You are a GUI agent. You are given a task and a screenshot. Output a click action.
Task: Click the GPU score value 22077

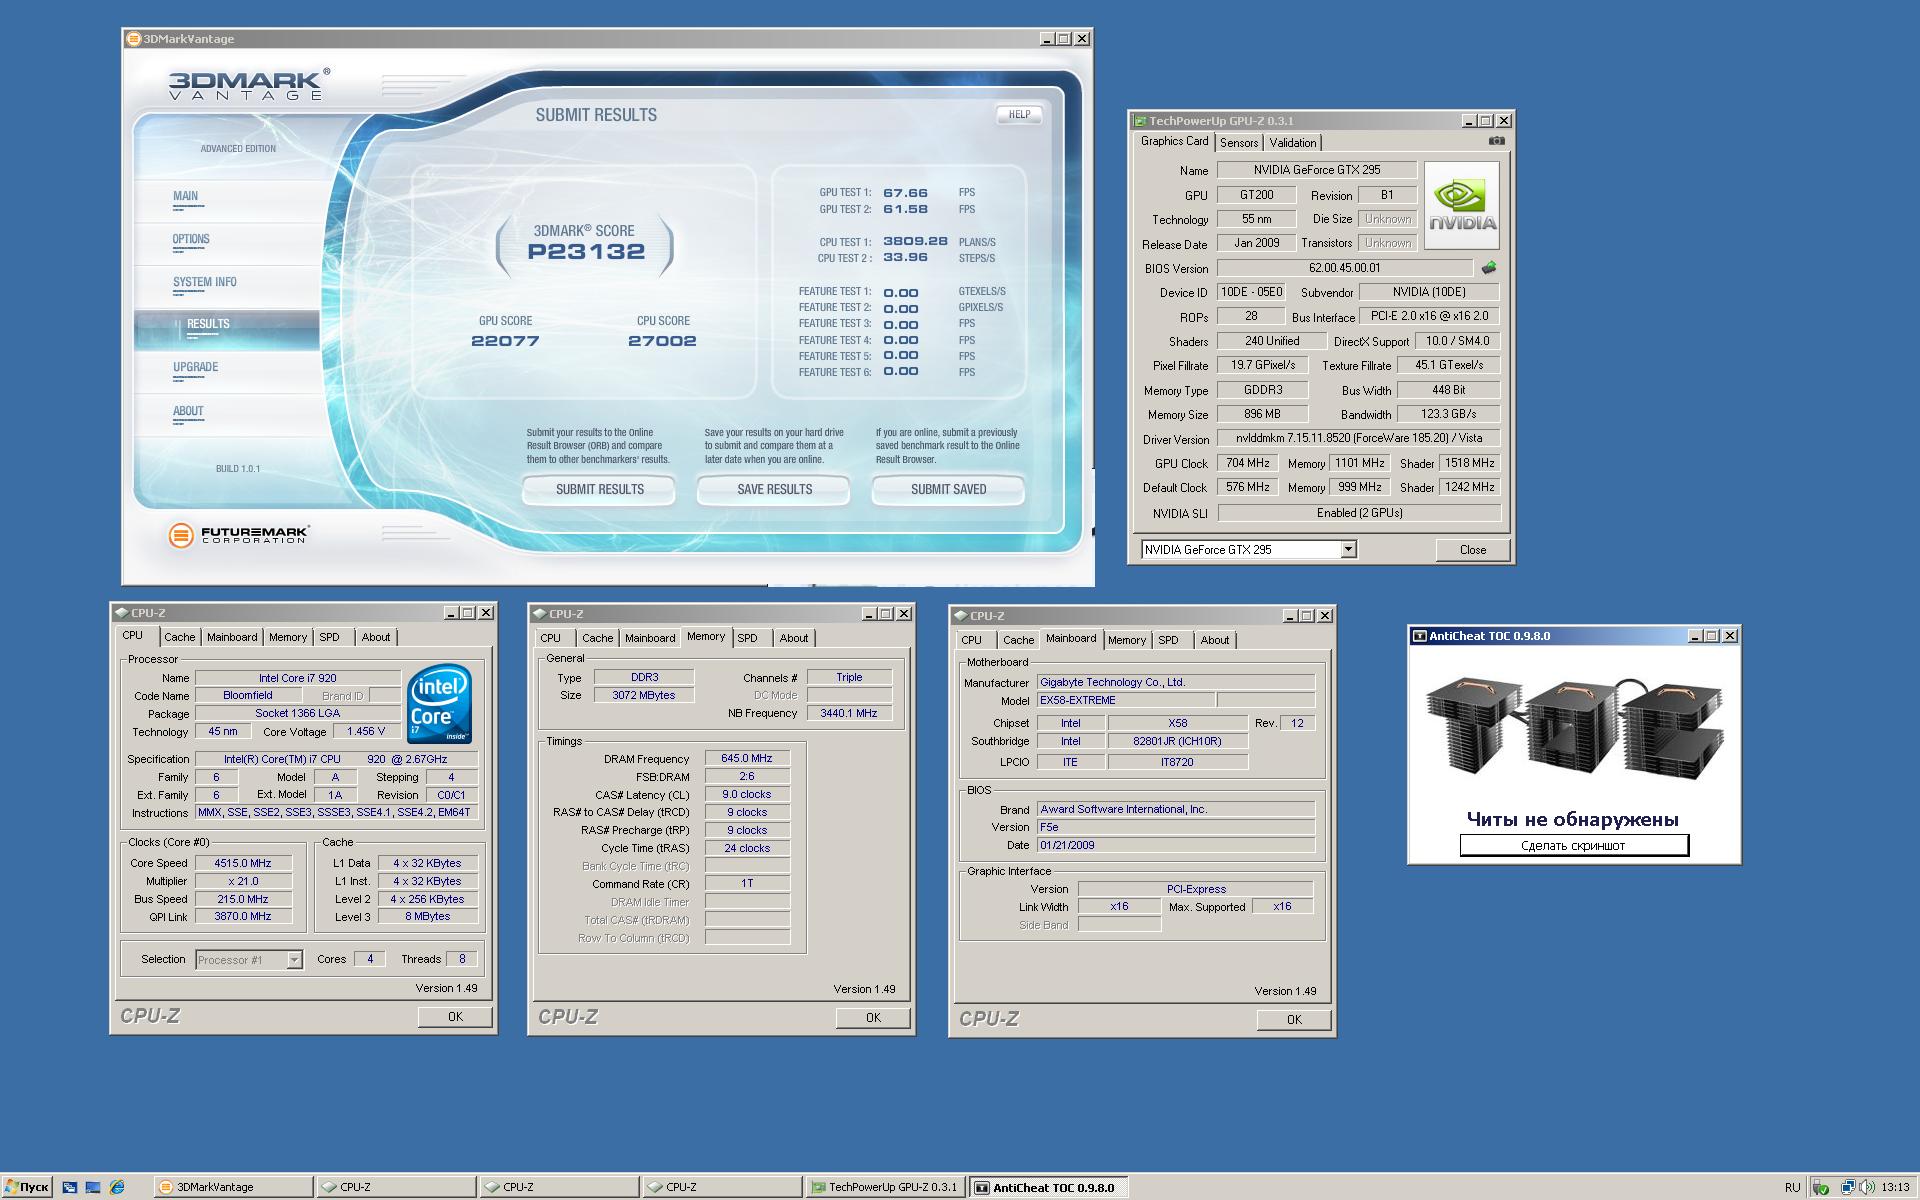click(505, 341)
